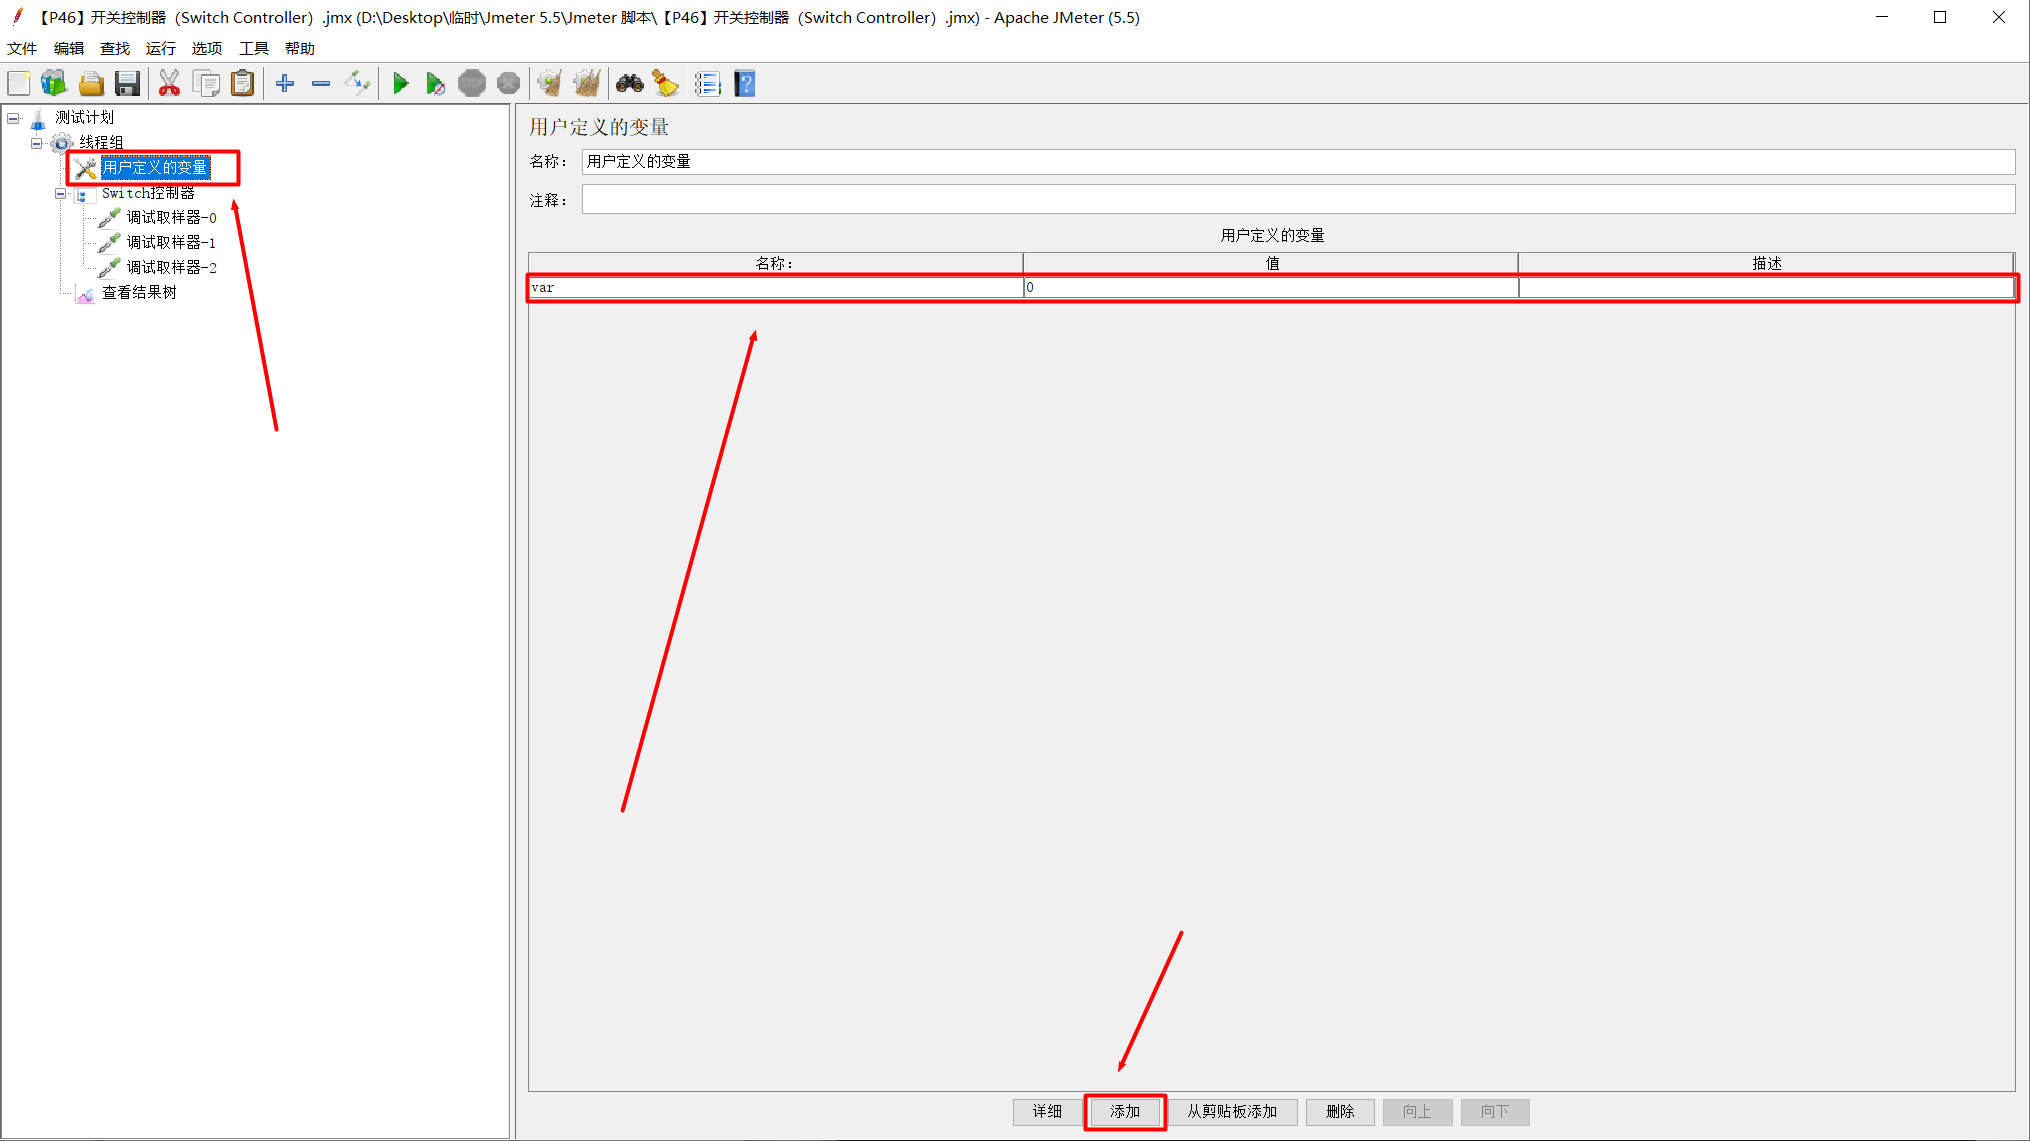The height and width of the screenshot is (1141, 2030).
Task: Select 调试取样器-2 in the tree
Action: coord(171,268)
